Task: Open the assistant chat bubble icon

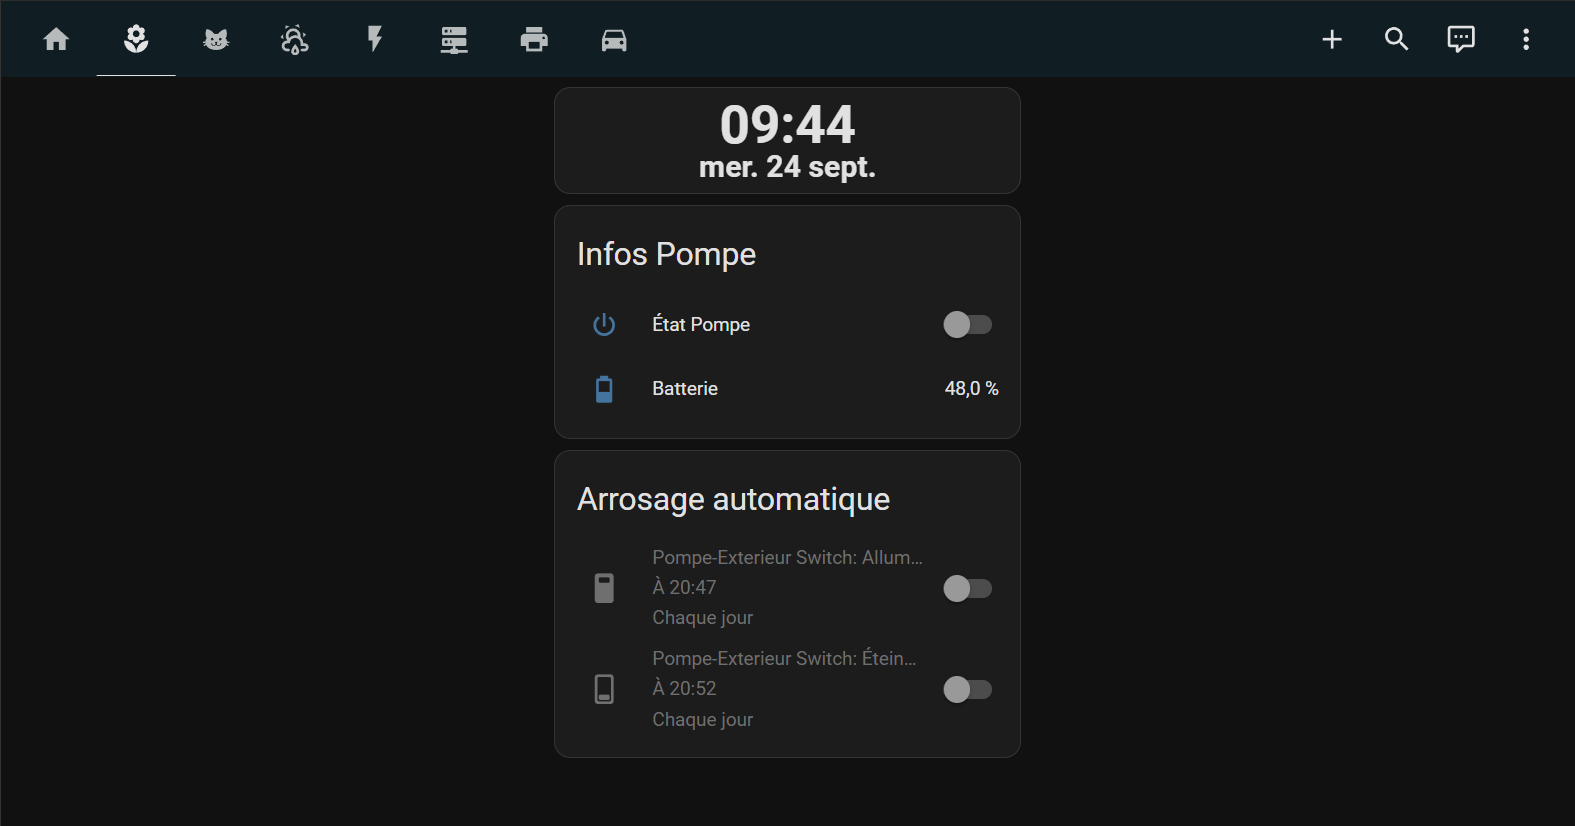Action: (1461, 39)
